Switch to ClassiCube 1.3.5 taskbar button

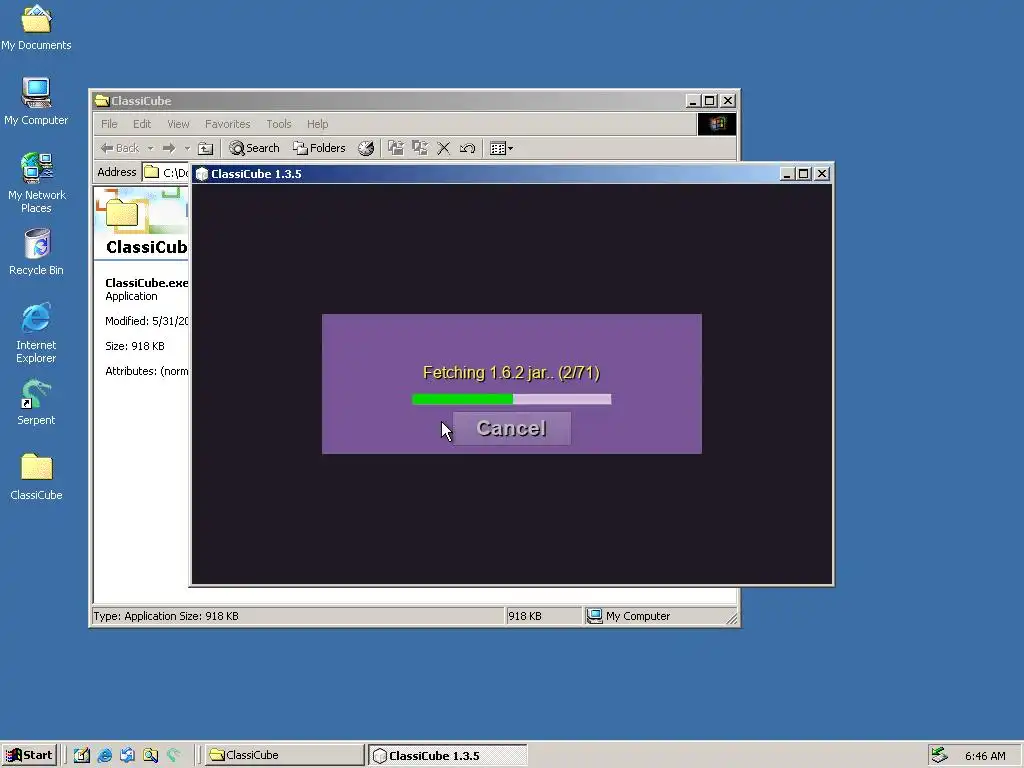pos(448,755)
